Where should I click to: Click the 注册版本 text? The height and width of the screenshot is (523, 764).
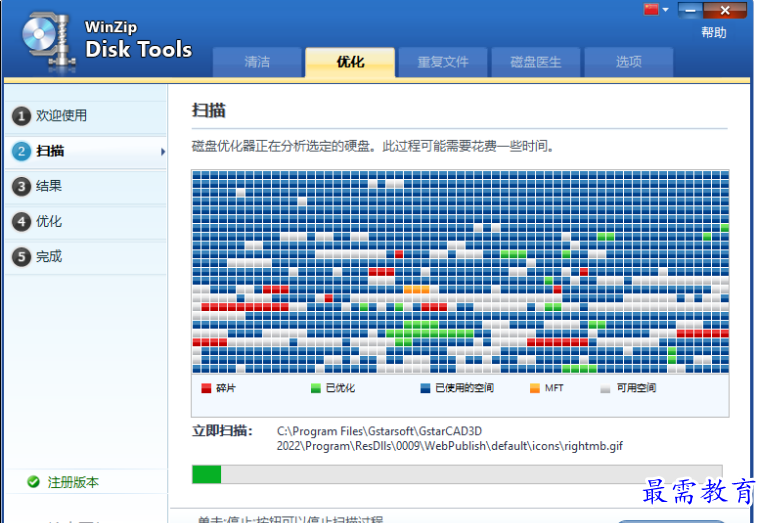[73, 482]
